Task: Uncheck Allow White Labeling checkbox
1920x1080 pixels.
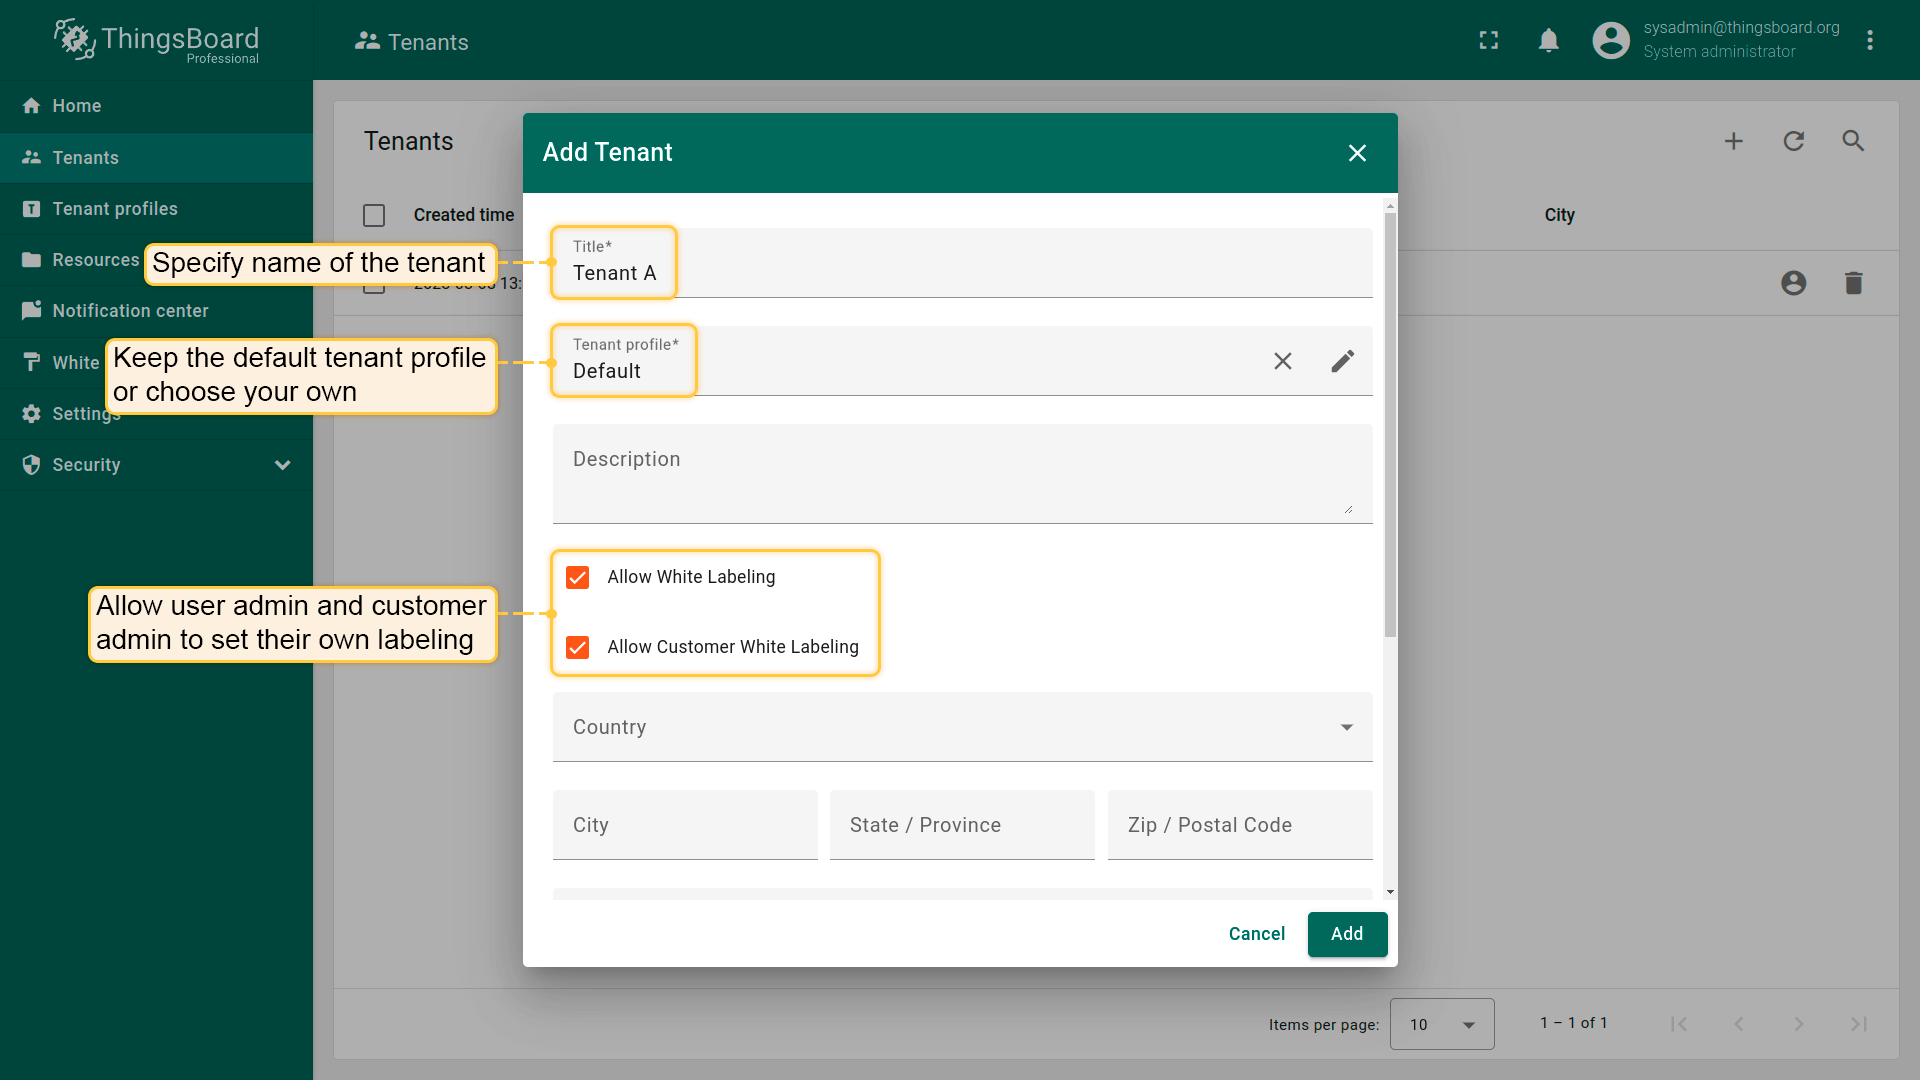Action: tap(578, 577)
